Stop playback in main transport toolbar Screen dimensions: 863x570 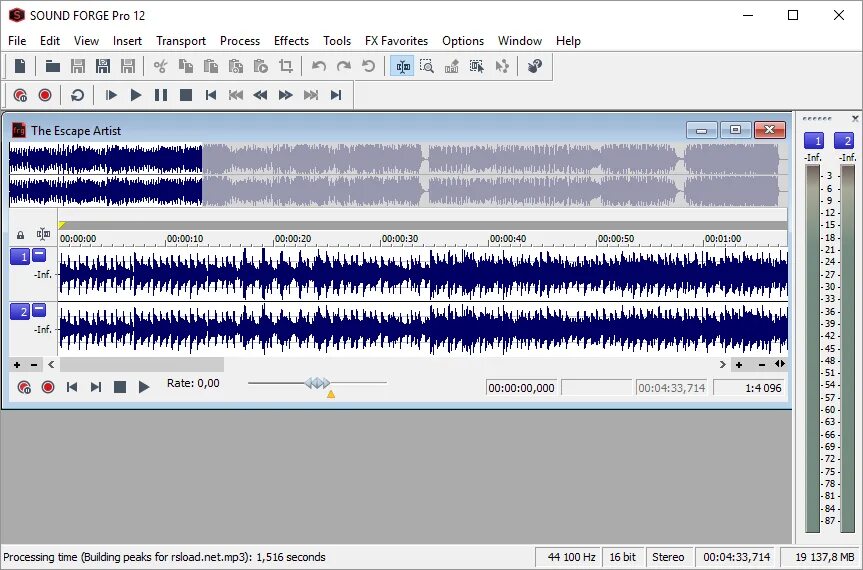tap(186, 95)
